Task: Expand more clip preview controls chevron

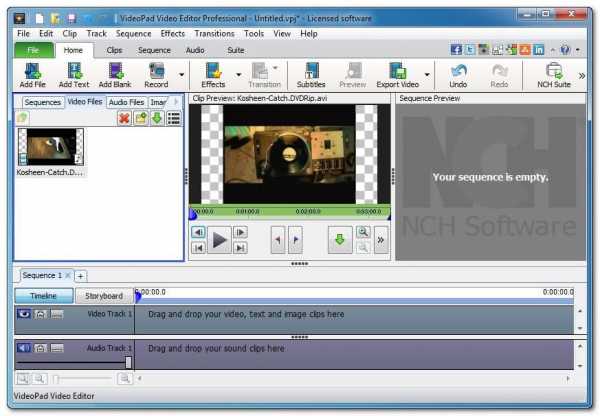Action: tap(381, 240)
